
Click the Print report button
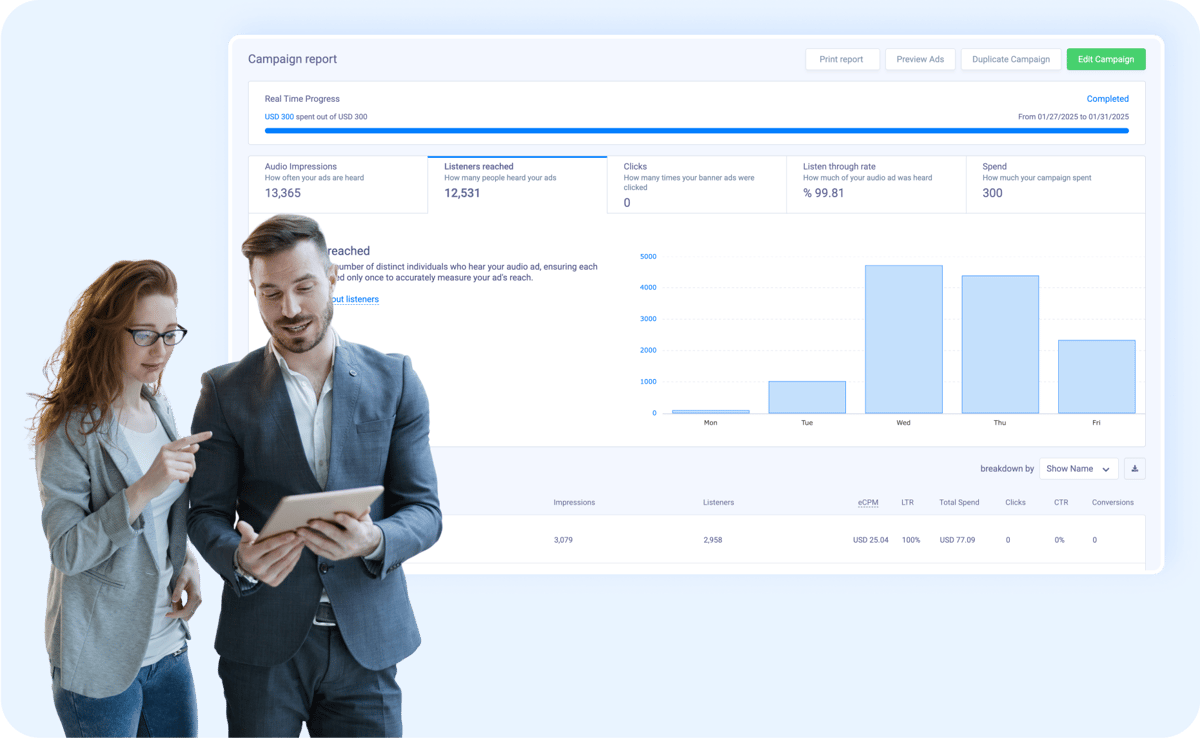[841, 59]
